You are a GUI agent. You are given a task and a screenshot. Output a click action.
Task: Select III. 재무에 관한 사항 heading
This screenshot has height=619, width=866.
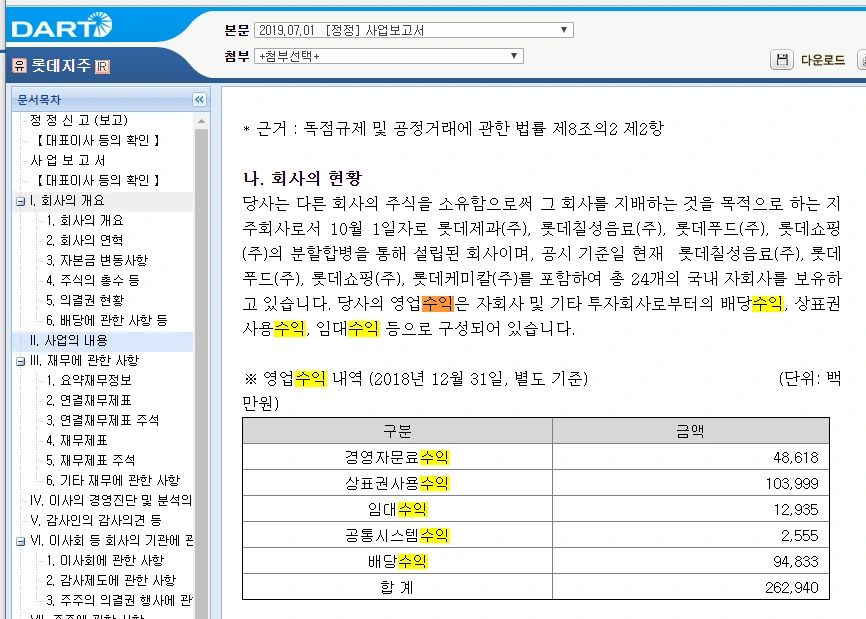click(x=85, y=361)
